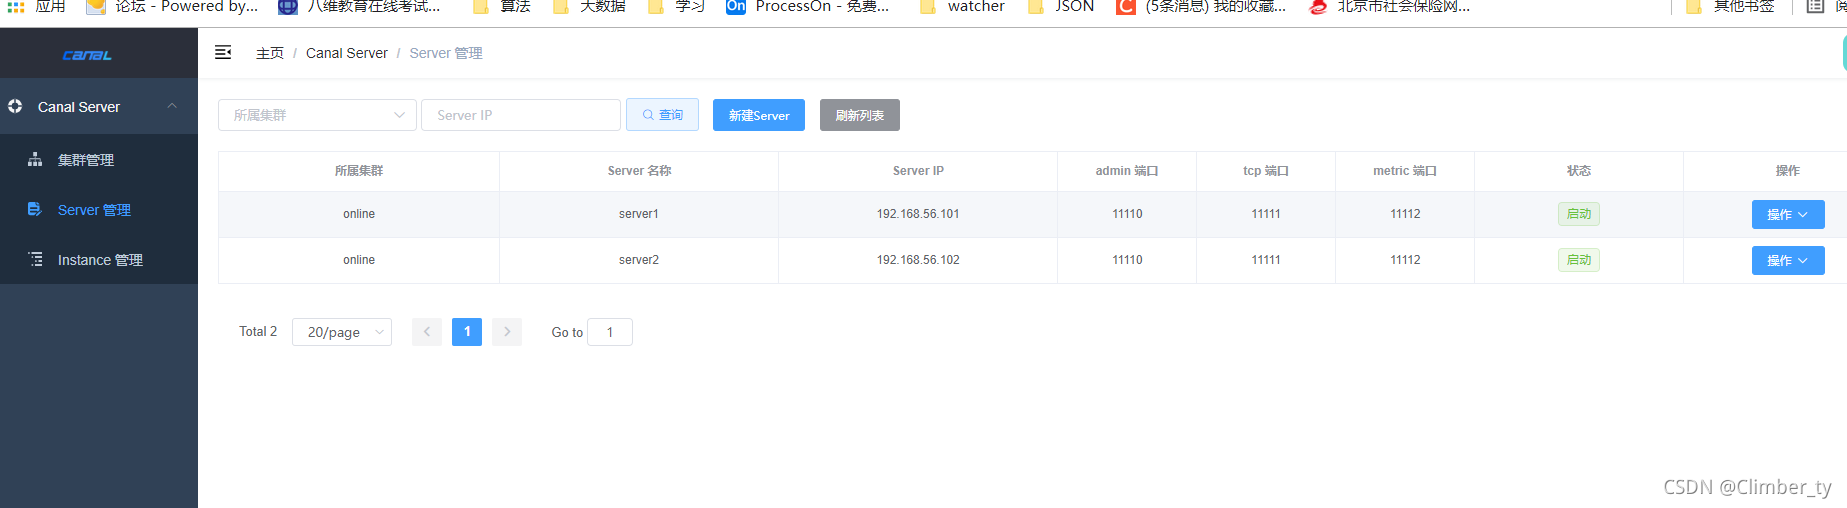Go to Server 管理 menu item
Viewport: 1847px width, 508px height.
click(x=98, y=209)
